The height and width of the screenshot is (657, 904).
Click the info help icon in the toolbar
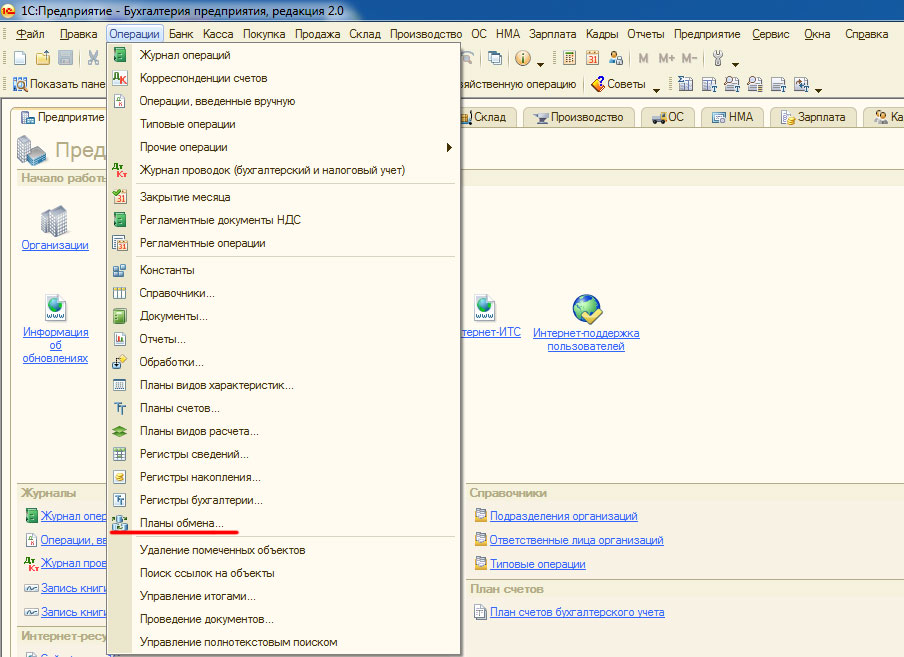[522, 59]
